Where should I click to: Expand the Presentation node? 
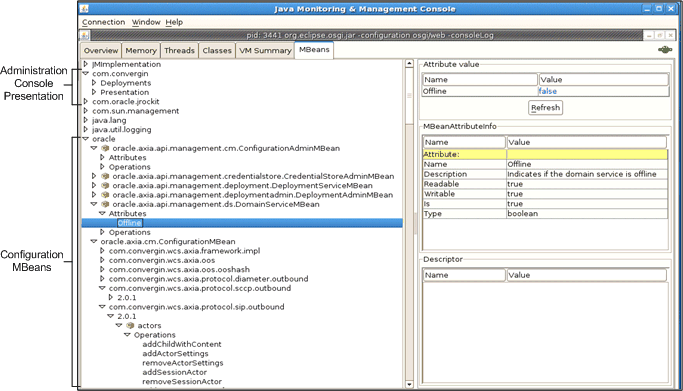(x=94, y=92)
